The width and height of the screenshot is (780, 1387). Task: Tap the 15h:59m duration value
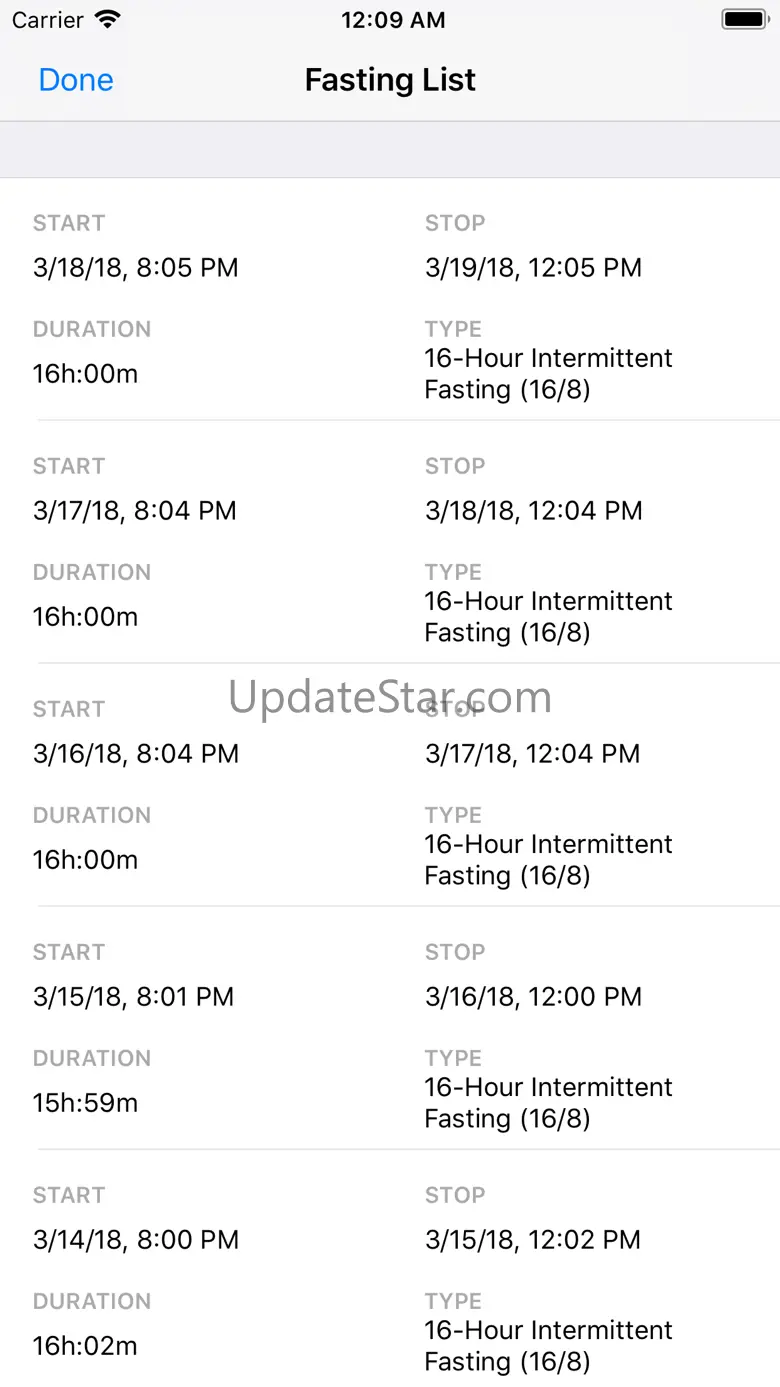[x=85, y=1103]
